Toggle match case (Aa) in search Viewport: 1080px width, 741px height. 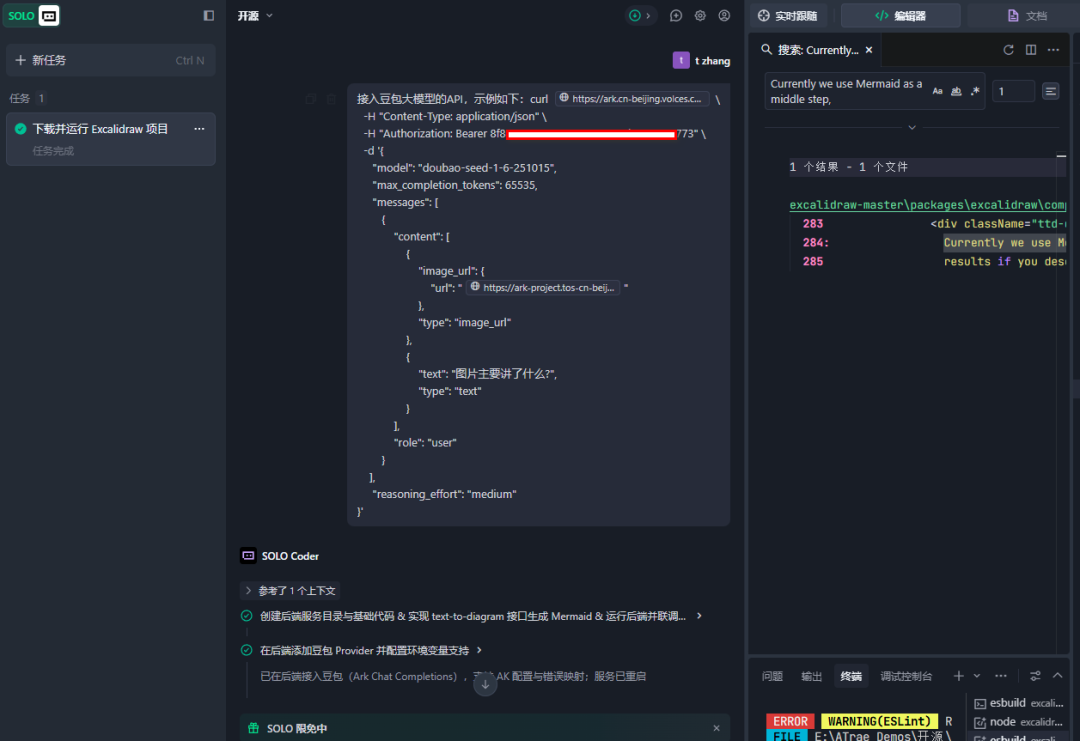937,91
